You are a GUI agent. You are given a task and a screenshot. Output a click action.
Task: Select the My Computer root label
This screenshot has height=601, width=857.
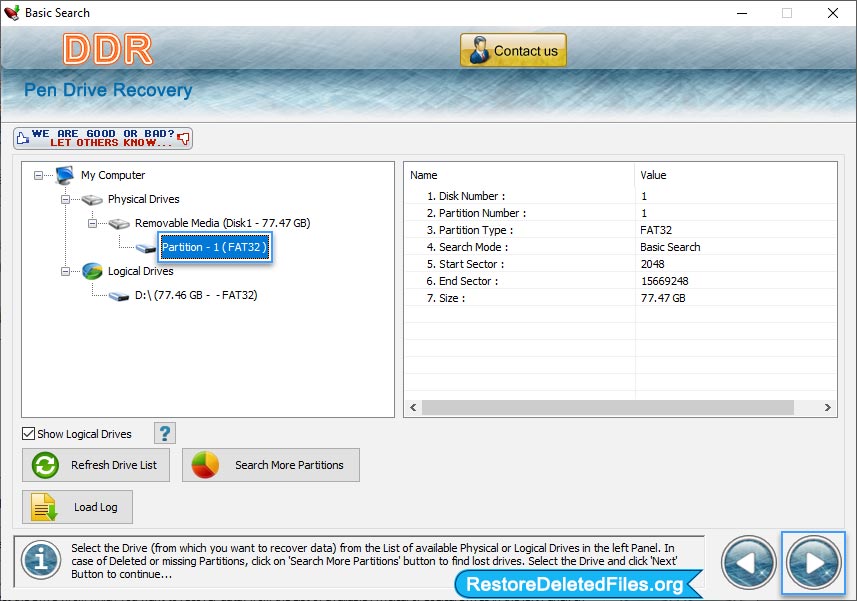(x=113, y=175)
